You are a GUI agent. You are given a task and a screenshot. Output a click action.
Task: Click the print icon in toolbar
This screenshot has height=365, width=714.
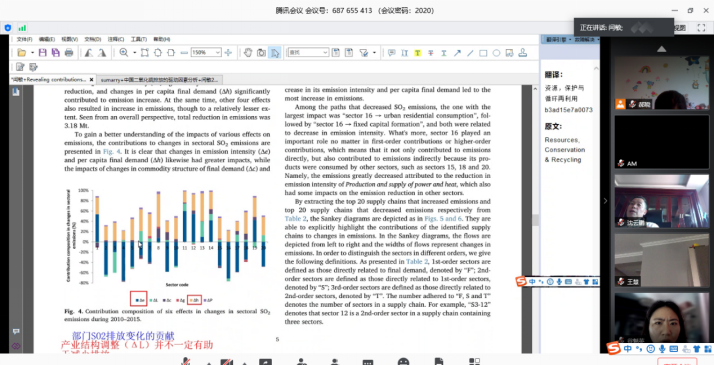(69, 53)
